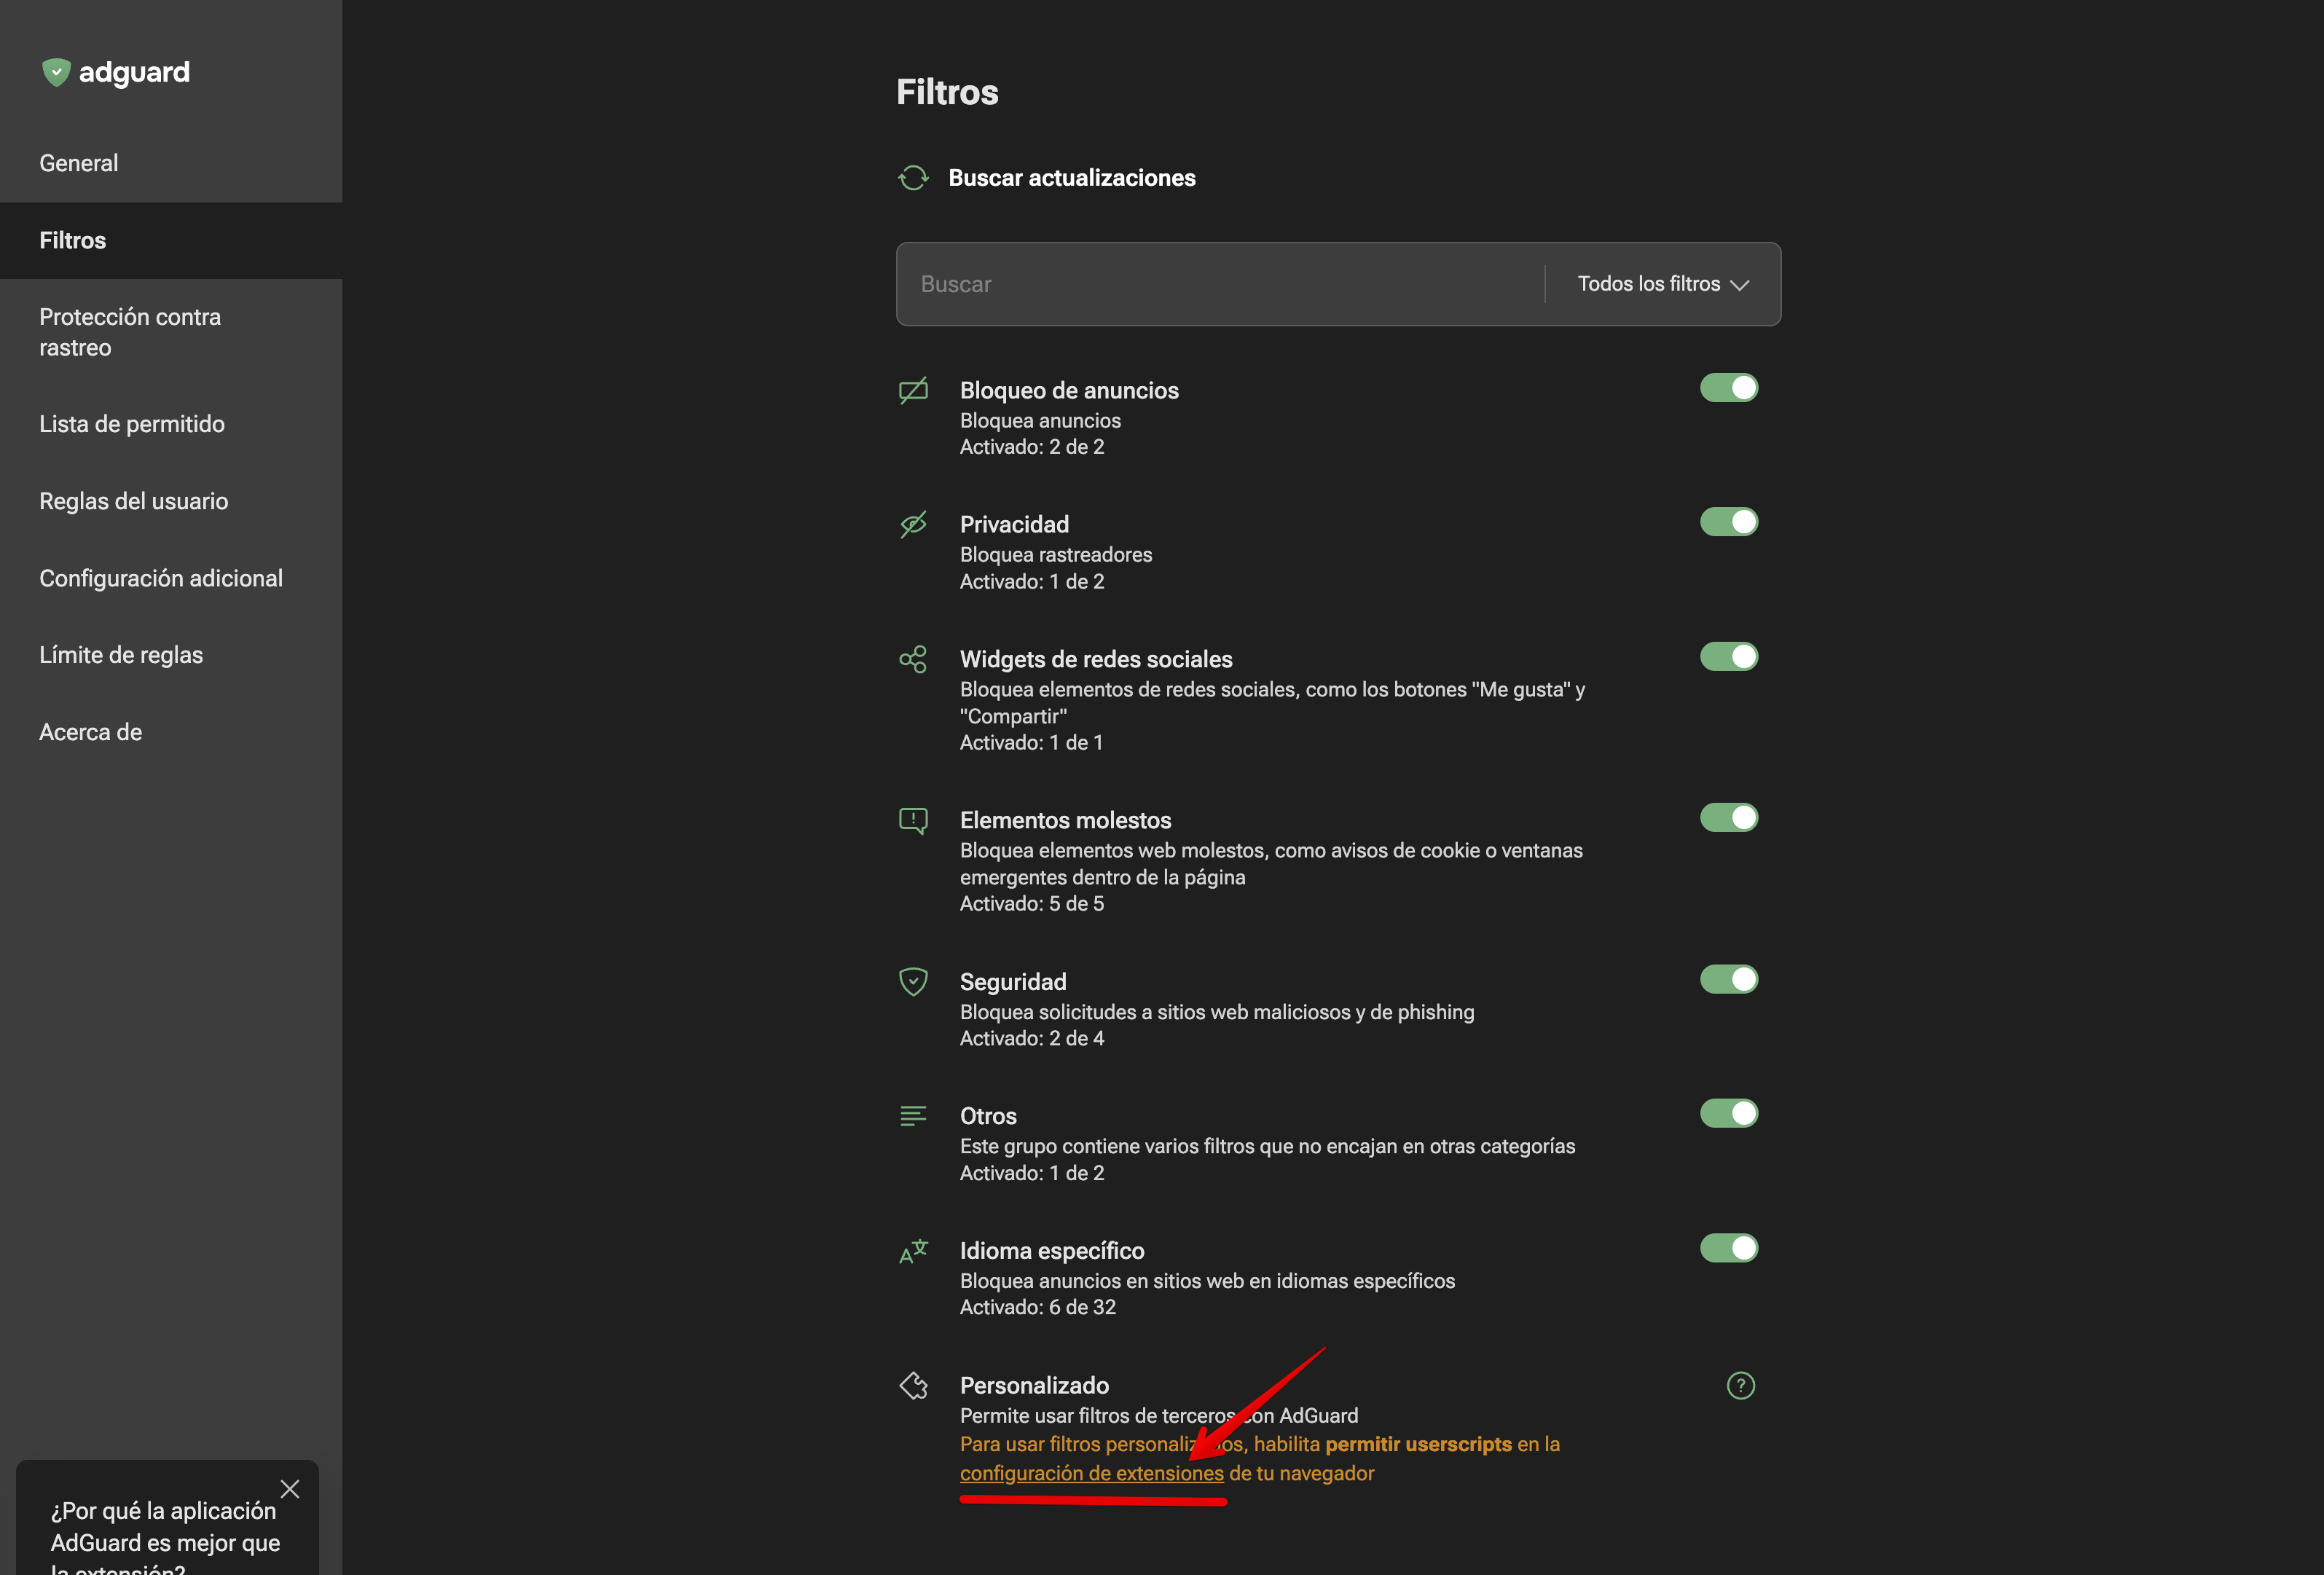This screenshot has height=1575, width=2324.
Task: Click the Personalizado help question mark icon
Action: click(x=1740, y=1385)
